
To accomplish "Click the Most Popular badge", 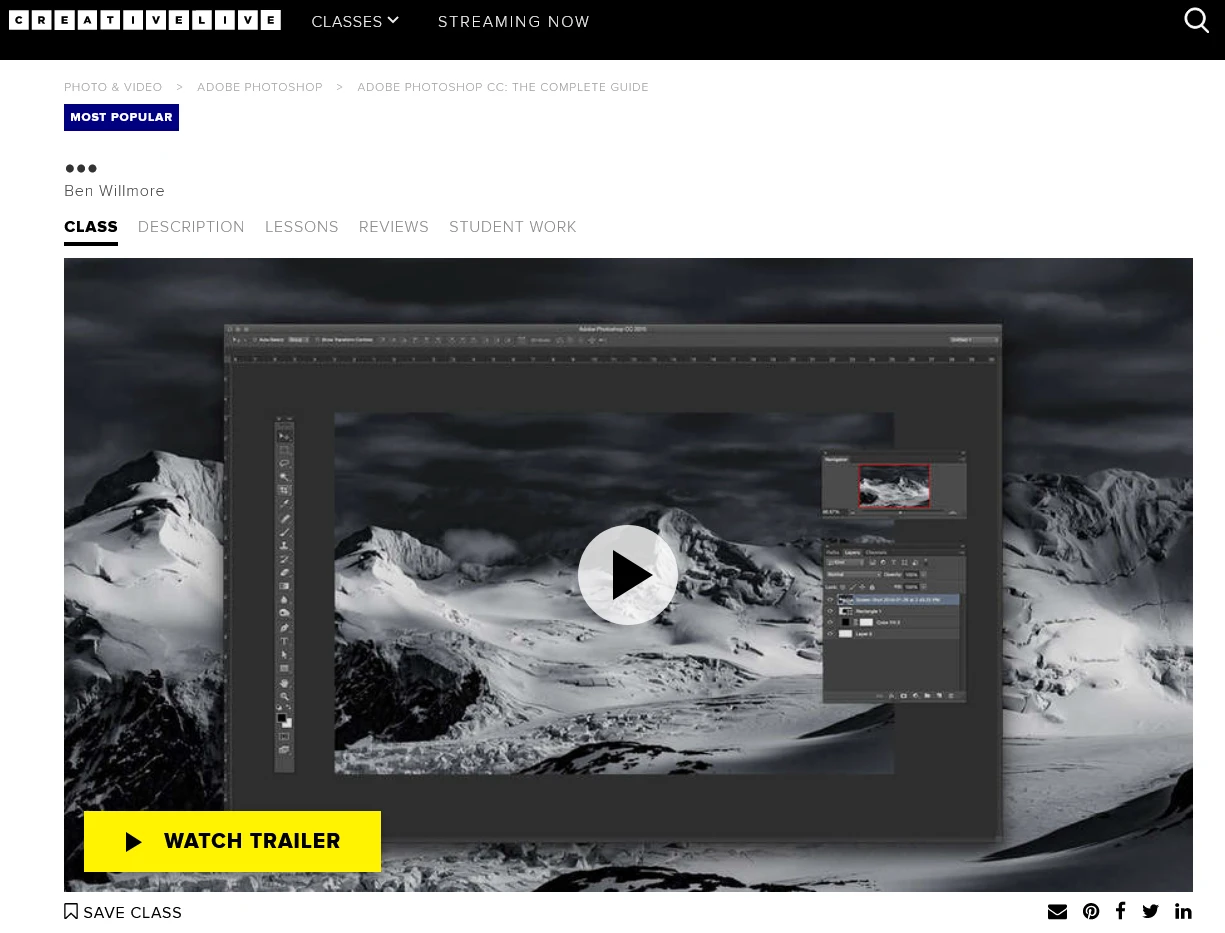I will point(121,117).
